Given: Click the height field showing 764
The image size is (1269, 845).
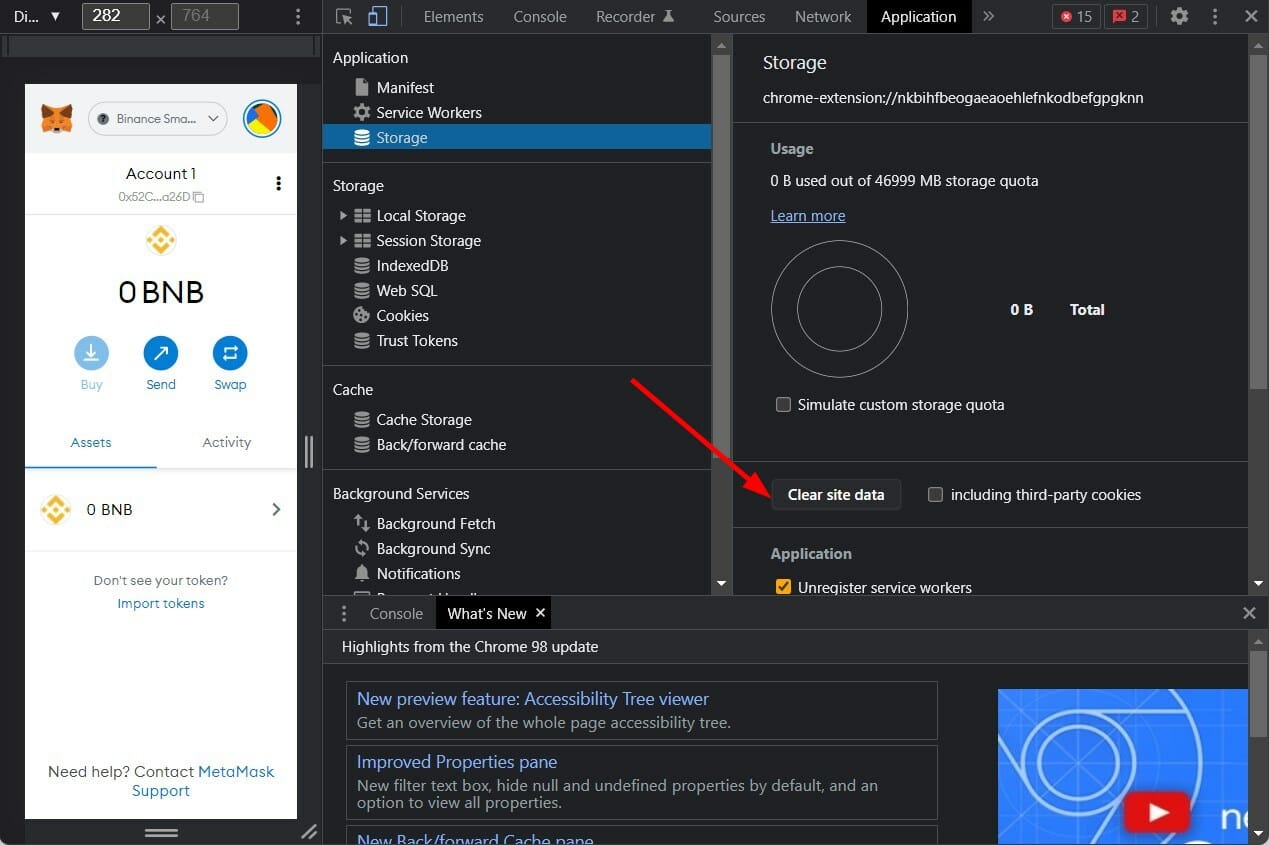Looking at the screenshot, I should pyautogui.click(x=205, y=16).
